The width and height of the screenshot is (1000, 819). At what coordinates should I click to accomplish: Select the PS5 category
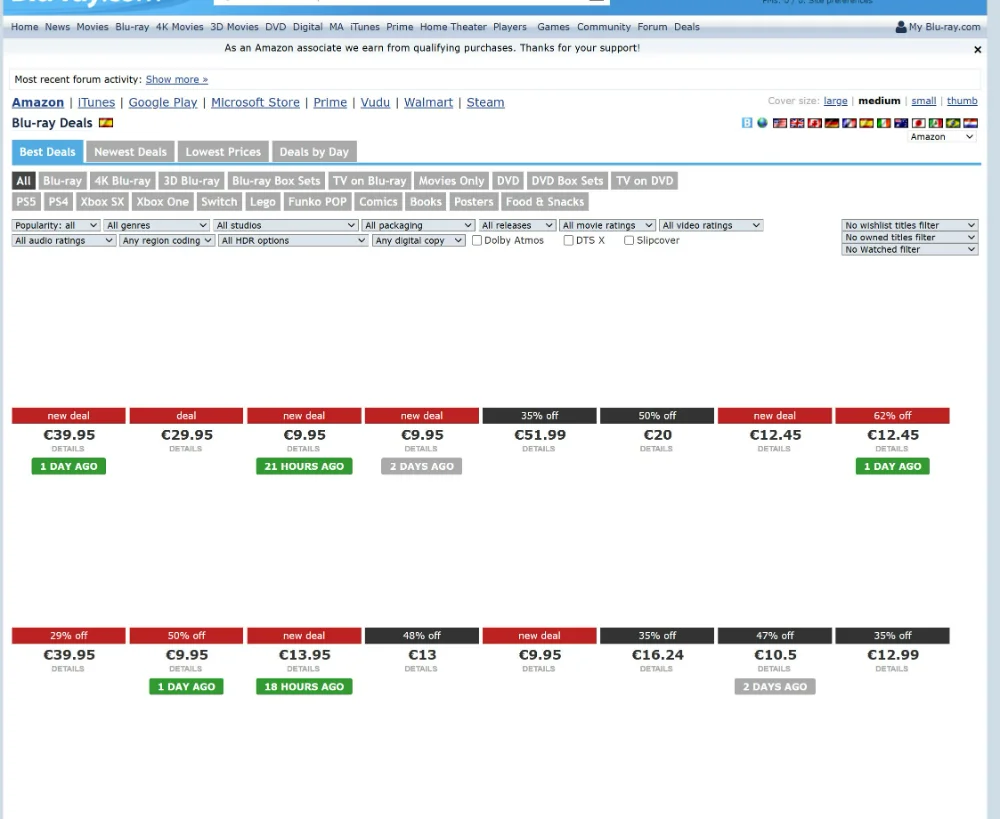[26, 202]
